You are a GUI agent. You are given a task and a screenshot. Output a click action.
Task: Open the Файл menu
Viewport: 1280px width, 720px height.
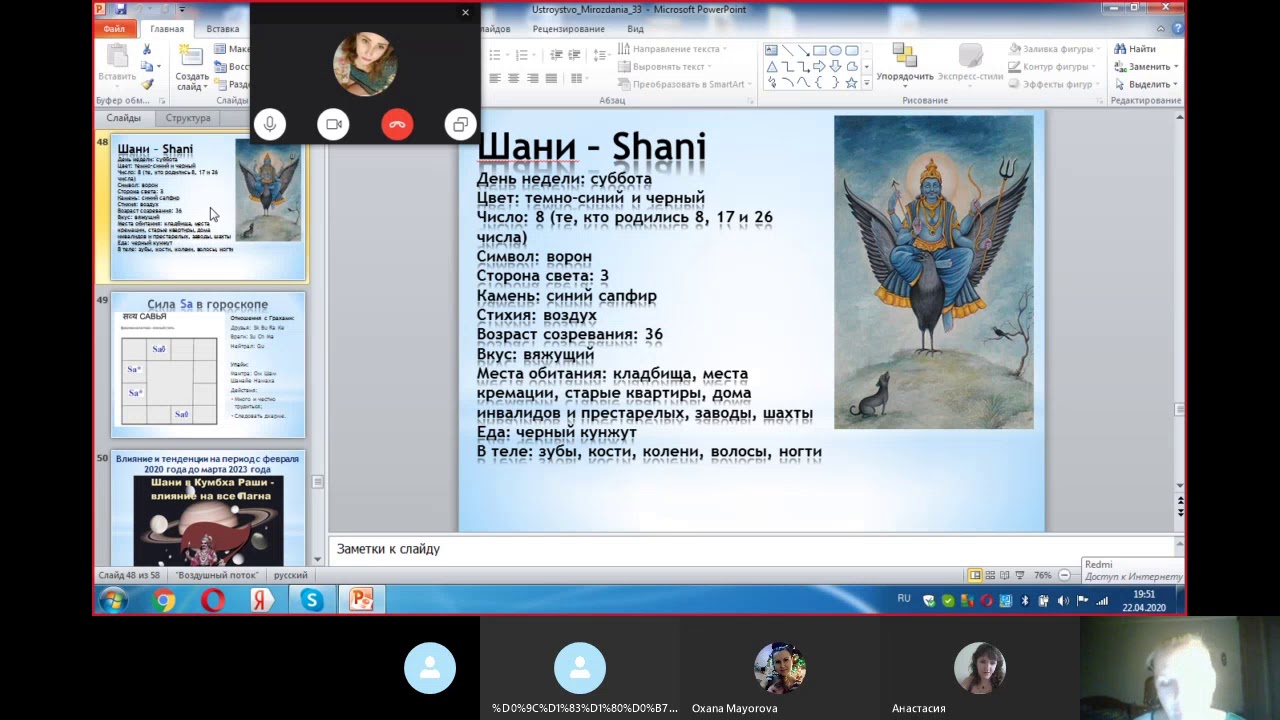(x=113, y=29)
